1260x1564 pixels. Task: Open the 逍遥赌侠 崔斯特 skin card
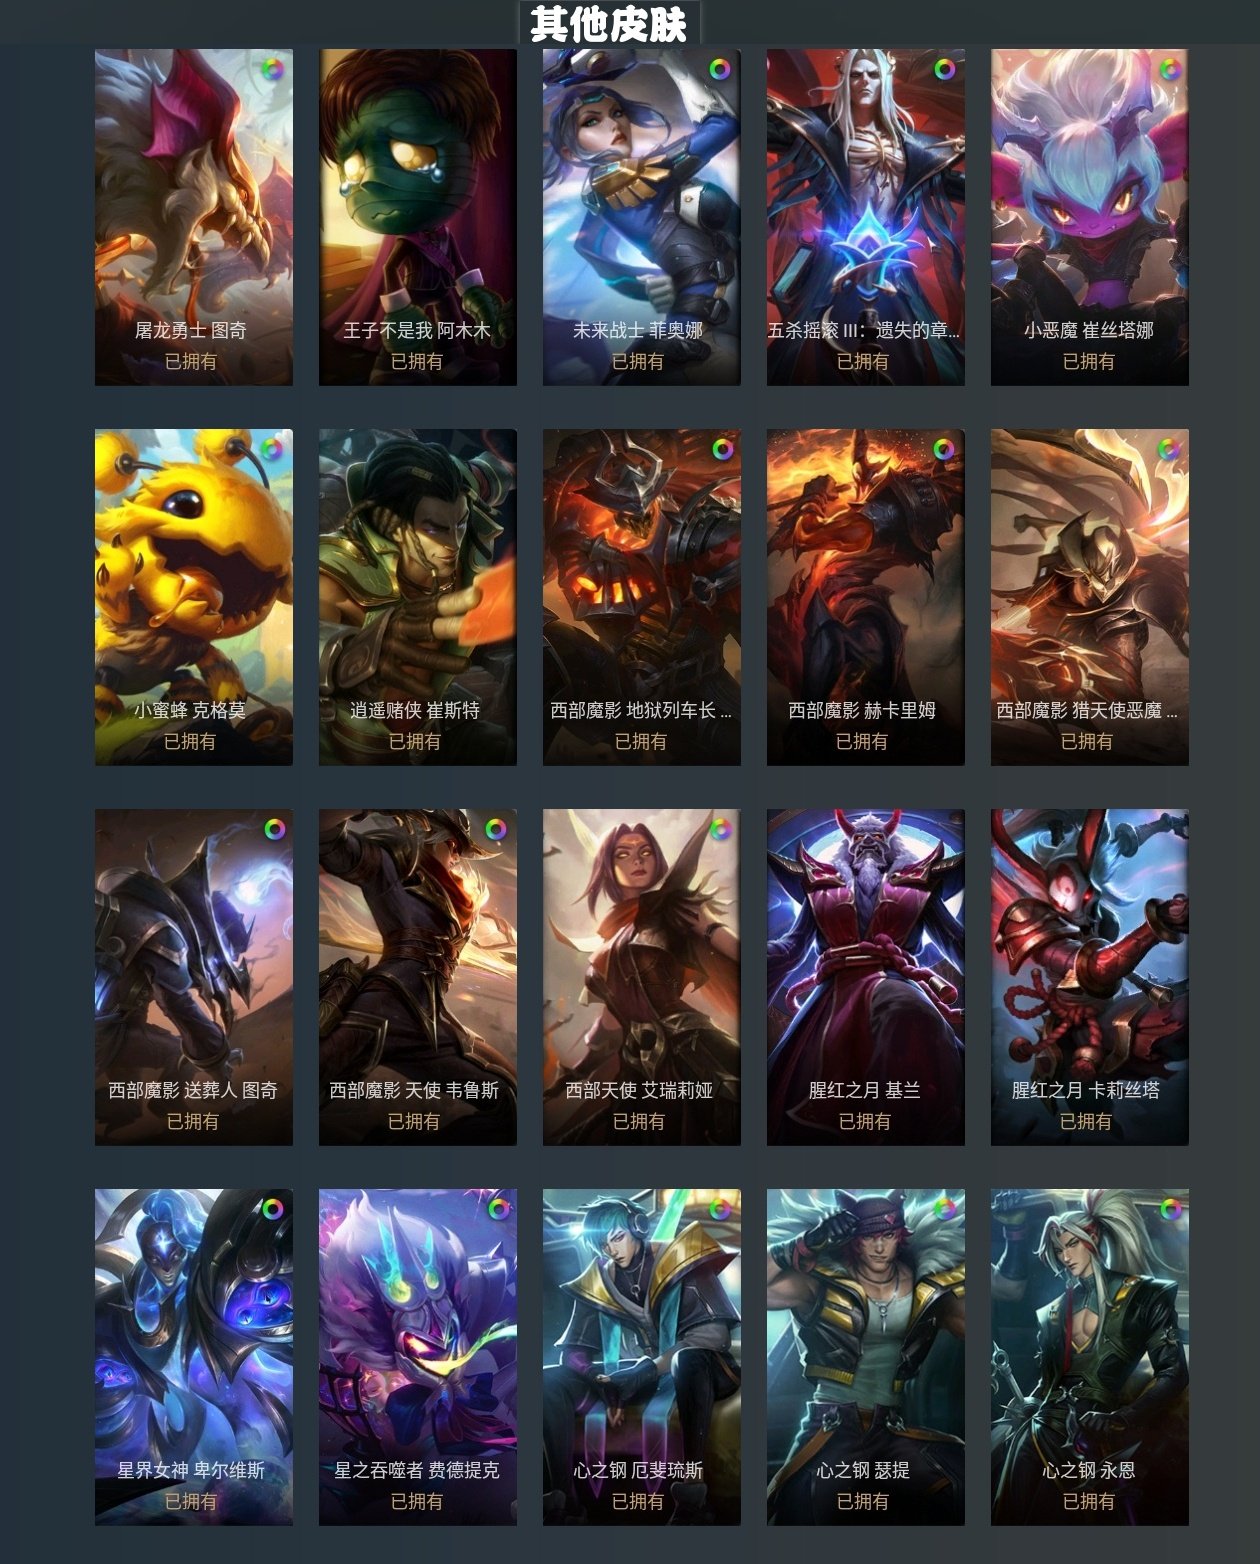point(418,597)
